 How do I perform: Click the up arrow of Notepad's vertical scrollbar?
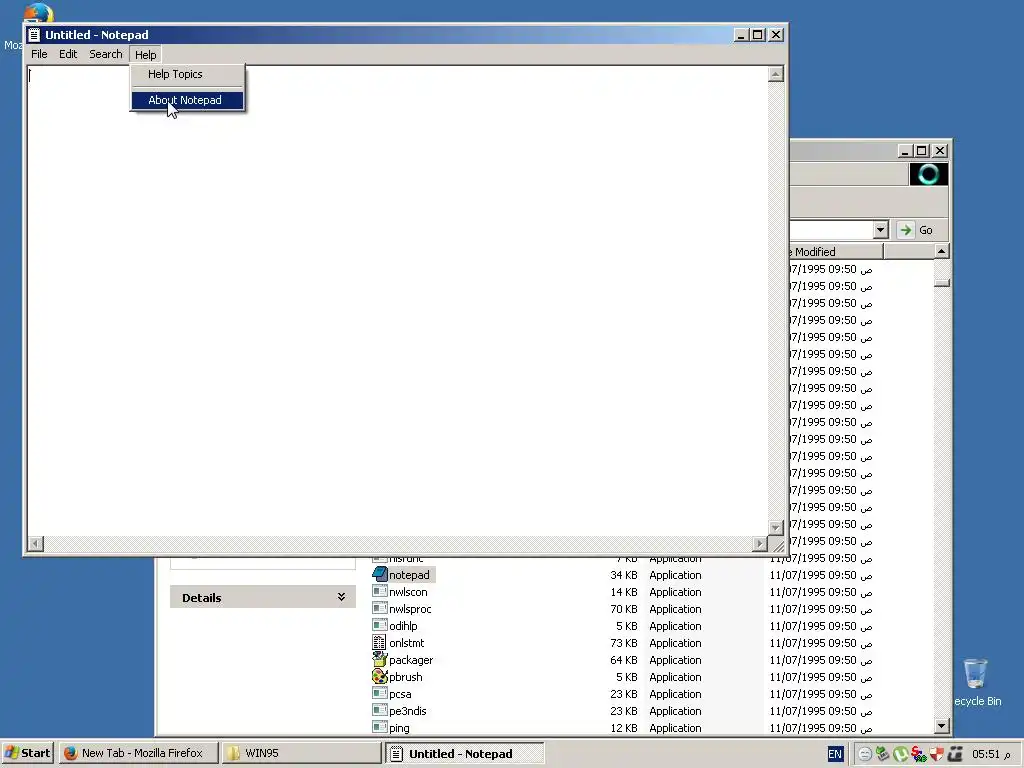click(x=775, y=74)
